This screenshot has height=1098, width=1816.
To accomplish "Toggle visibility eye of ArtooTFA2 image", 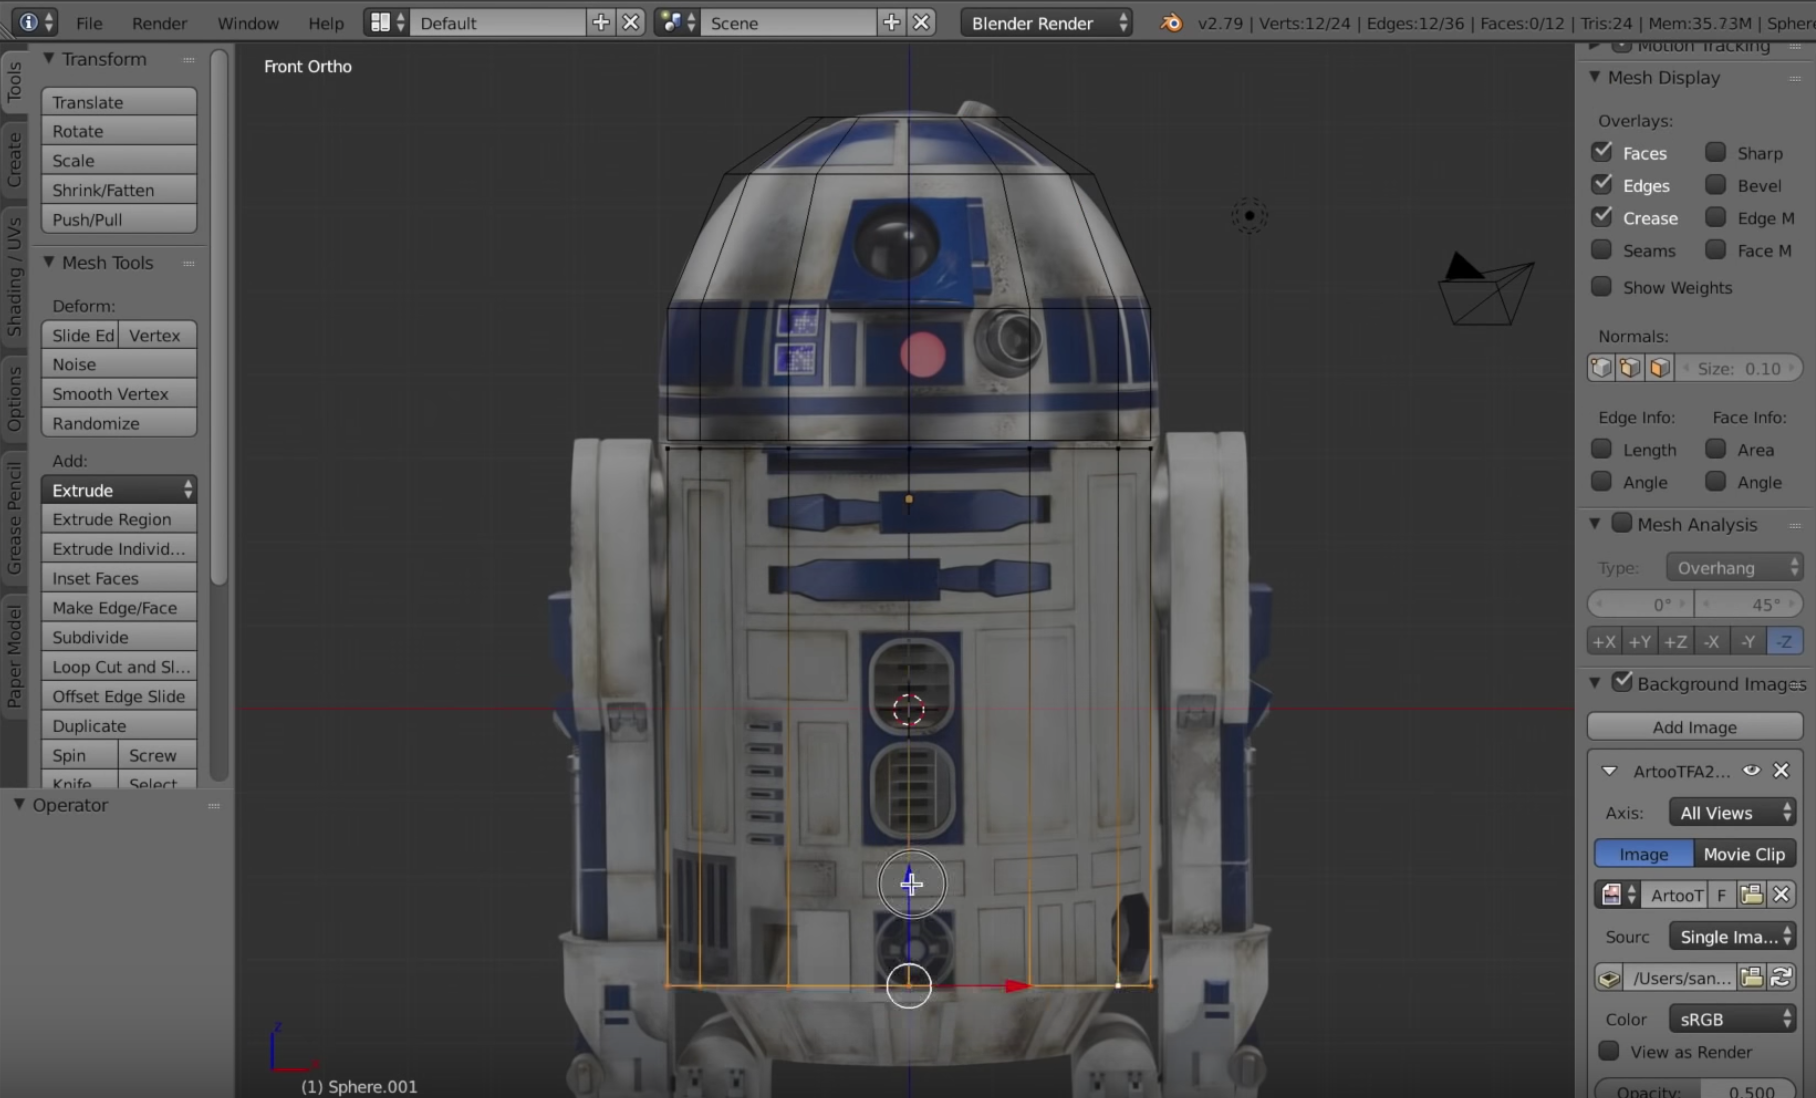I will pyautogui.click(x=1751, y=770).
